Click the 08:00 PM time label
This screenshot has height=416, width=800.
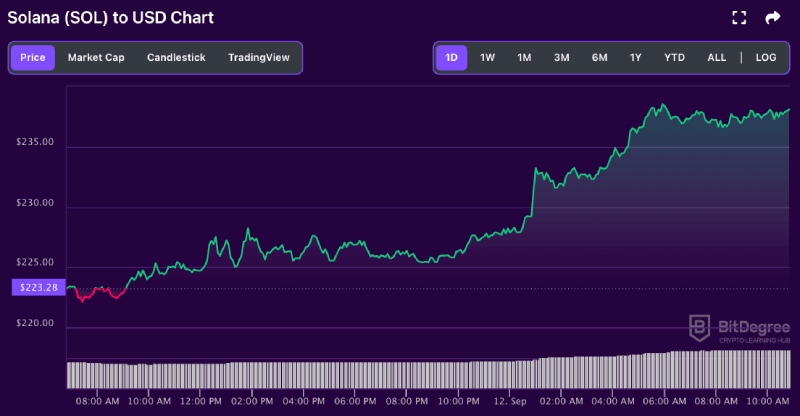coord(407,401)
